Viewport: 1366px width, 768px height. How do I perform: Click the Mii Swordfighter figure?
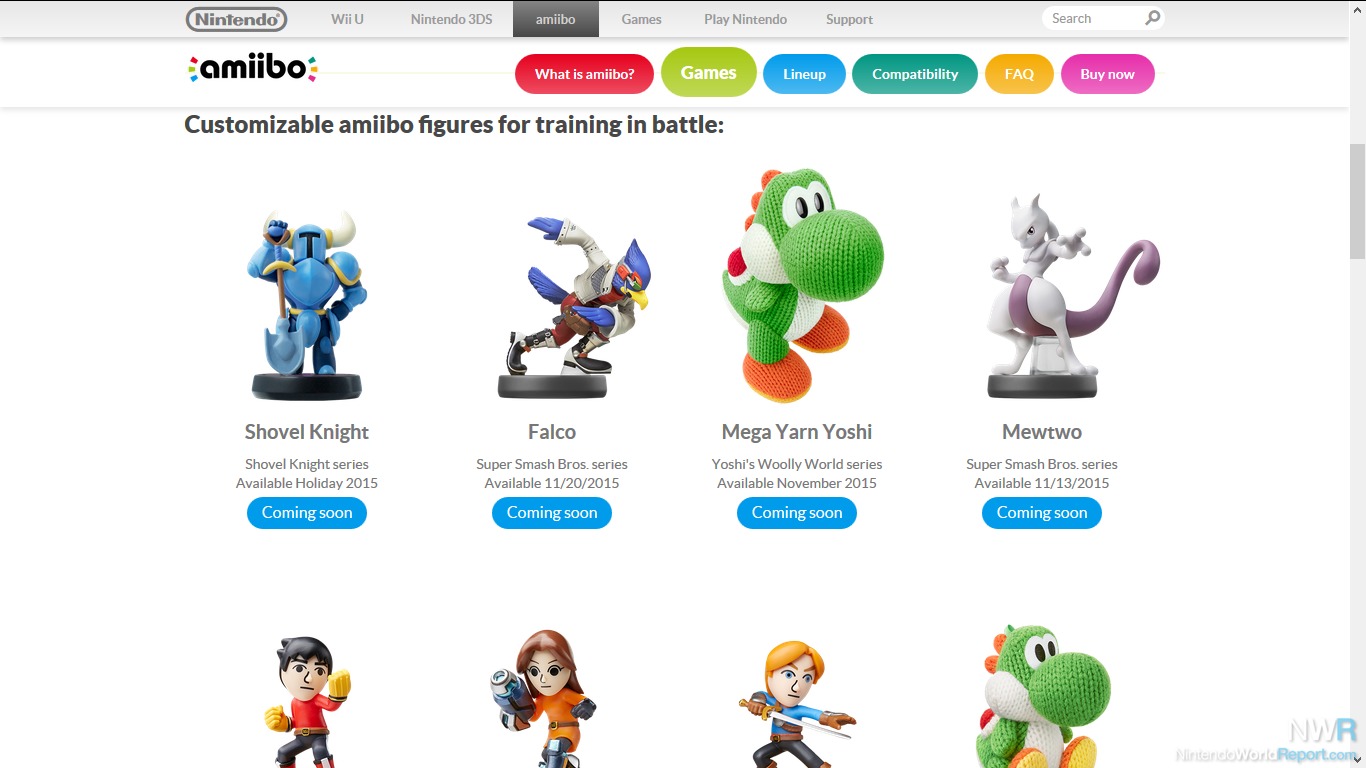click(x=797, y=703)
